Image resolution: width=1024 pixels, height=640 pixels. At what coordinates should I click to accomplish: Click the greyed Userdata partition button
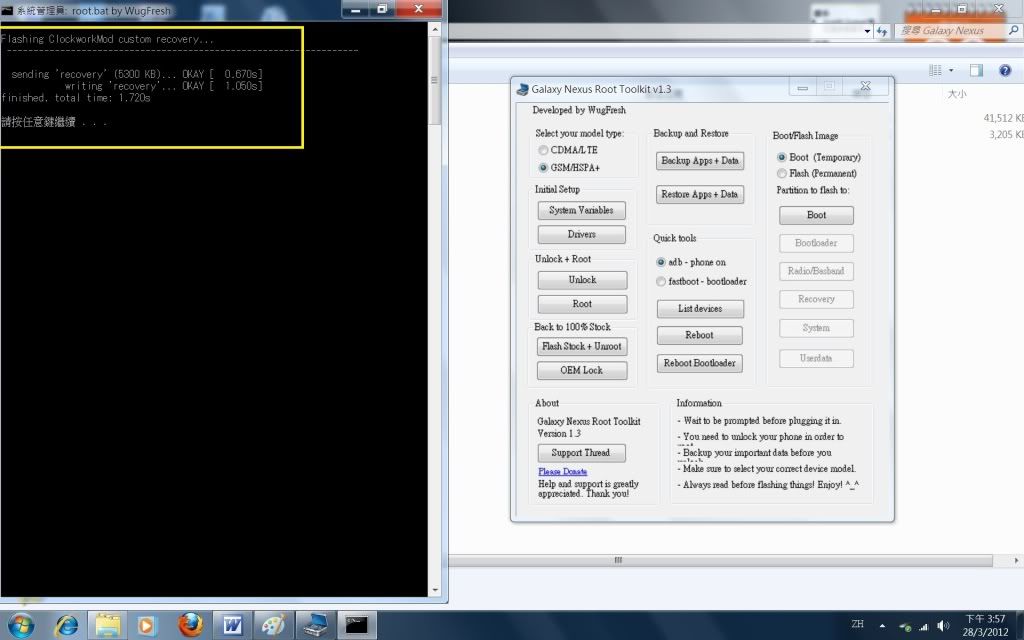(816, 358)
